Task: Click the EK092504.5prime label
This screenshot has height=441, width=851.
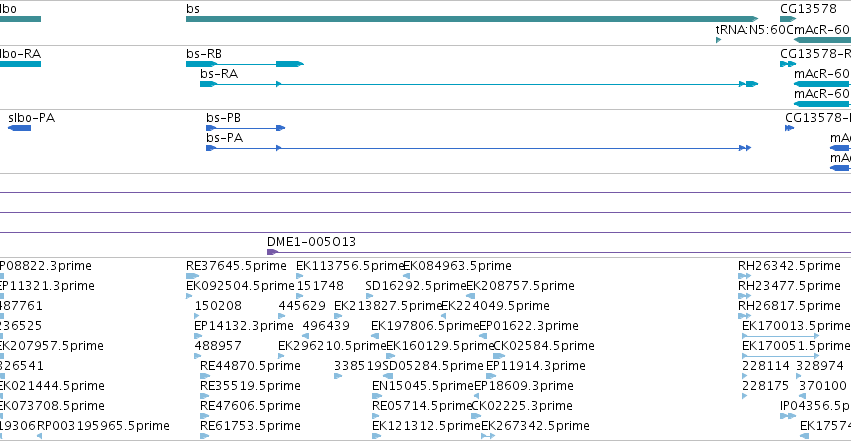Action: click(240, 286)
